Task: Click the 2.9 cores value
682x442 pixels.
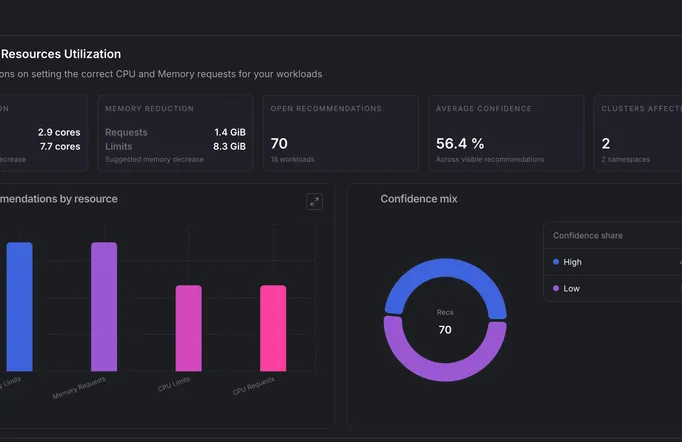Action: point(59,132)
